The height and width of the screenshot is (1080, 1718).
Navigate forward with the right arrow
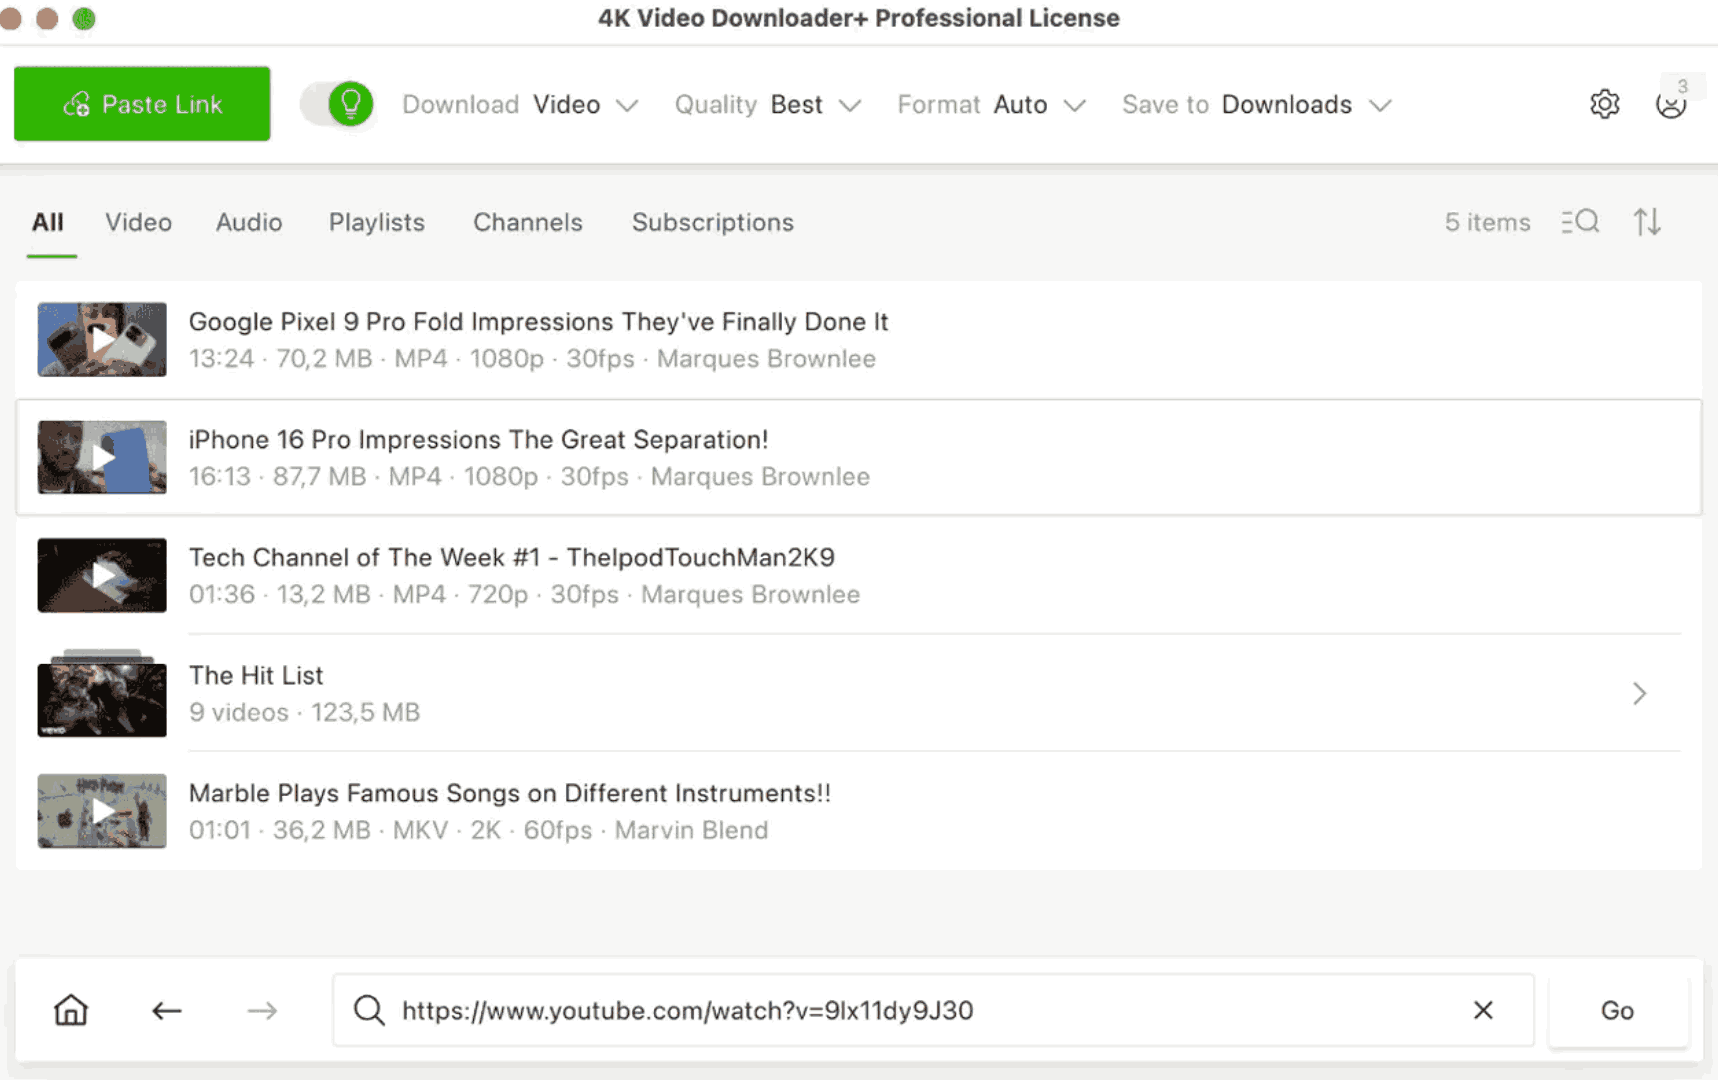tap(262, 1011)
